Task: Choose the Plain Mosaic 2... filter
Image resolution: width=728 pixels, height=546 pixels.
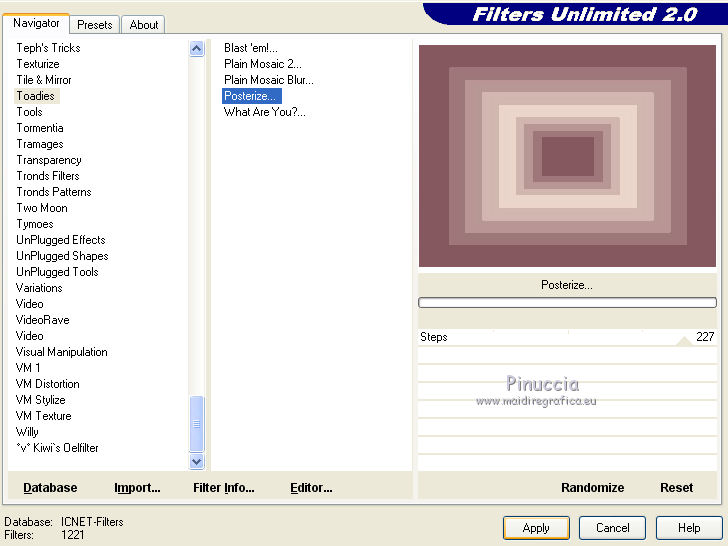Action: click(263, 64)
